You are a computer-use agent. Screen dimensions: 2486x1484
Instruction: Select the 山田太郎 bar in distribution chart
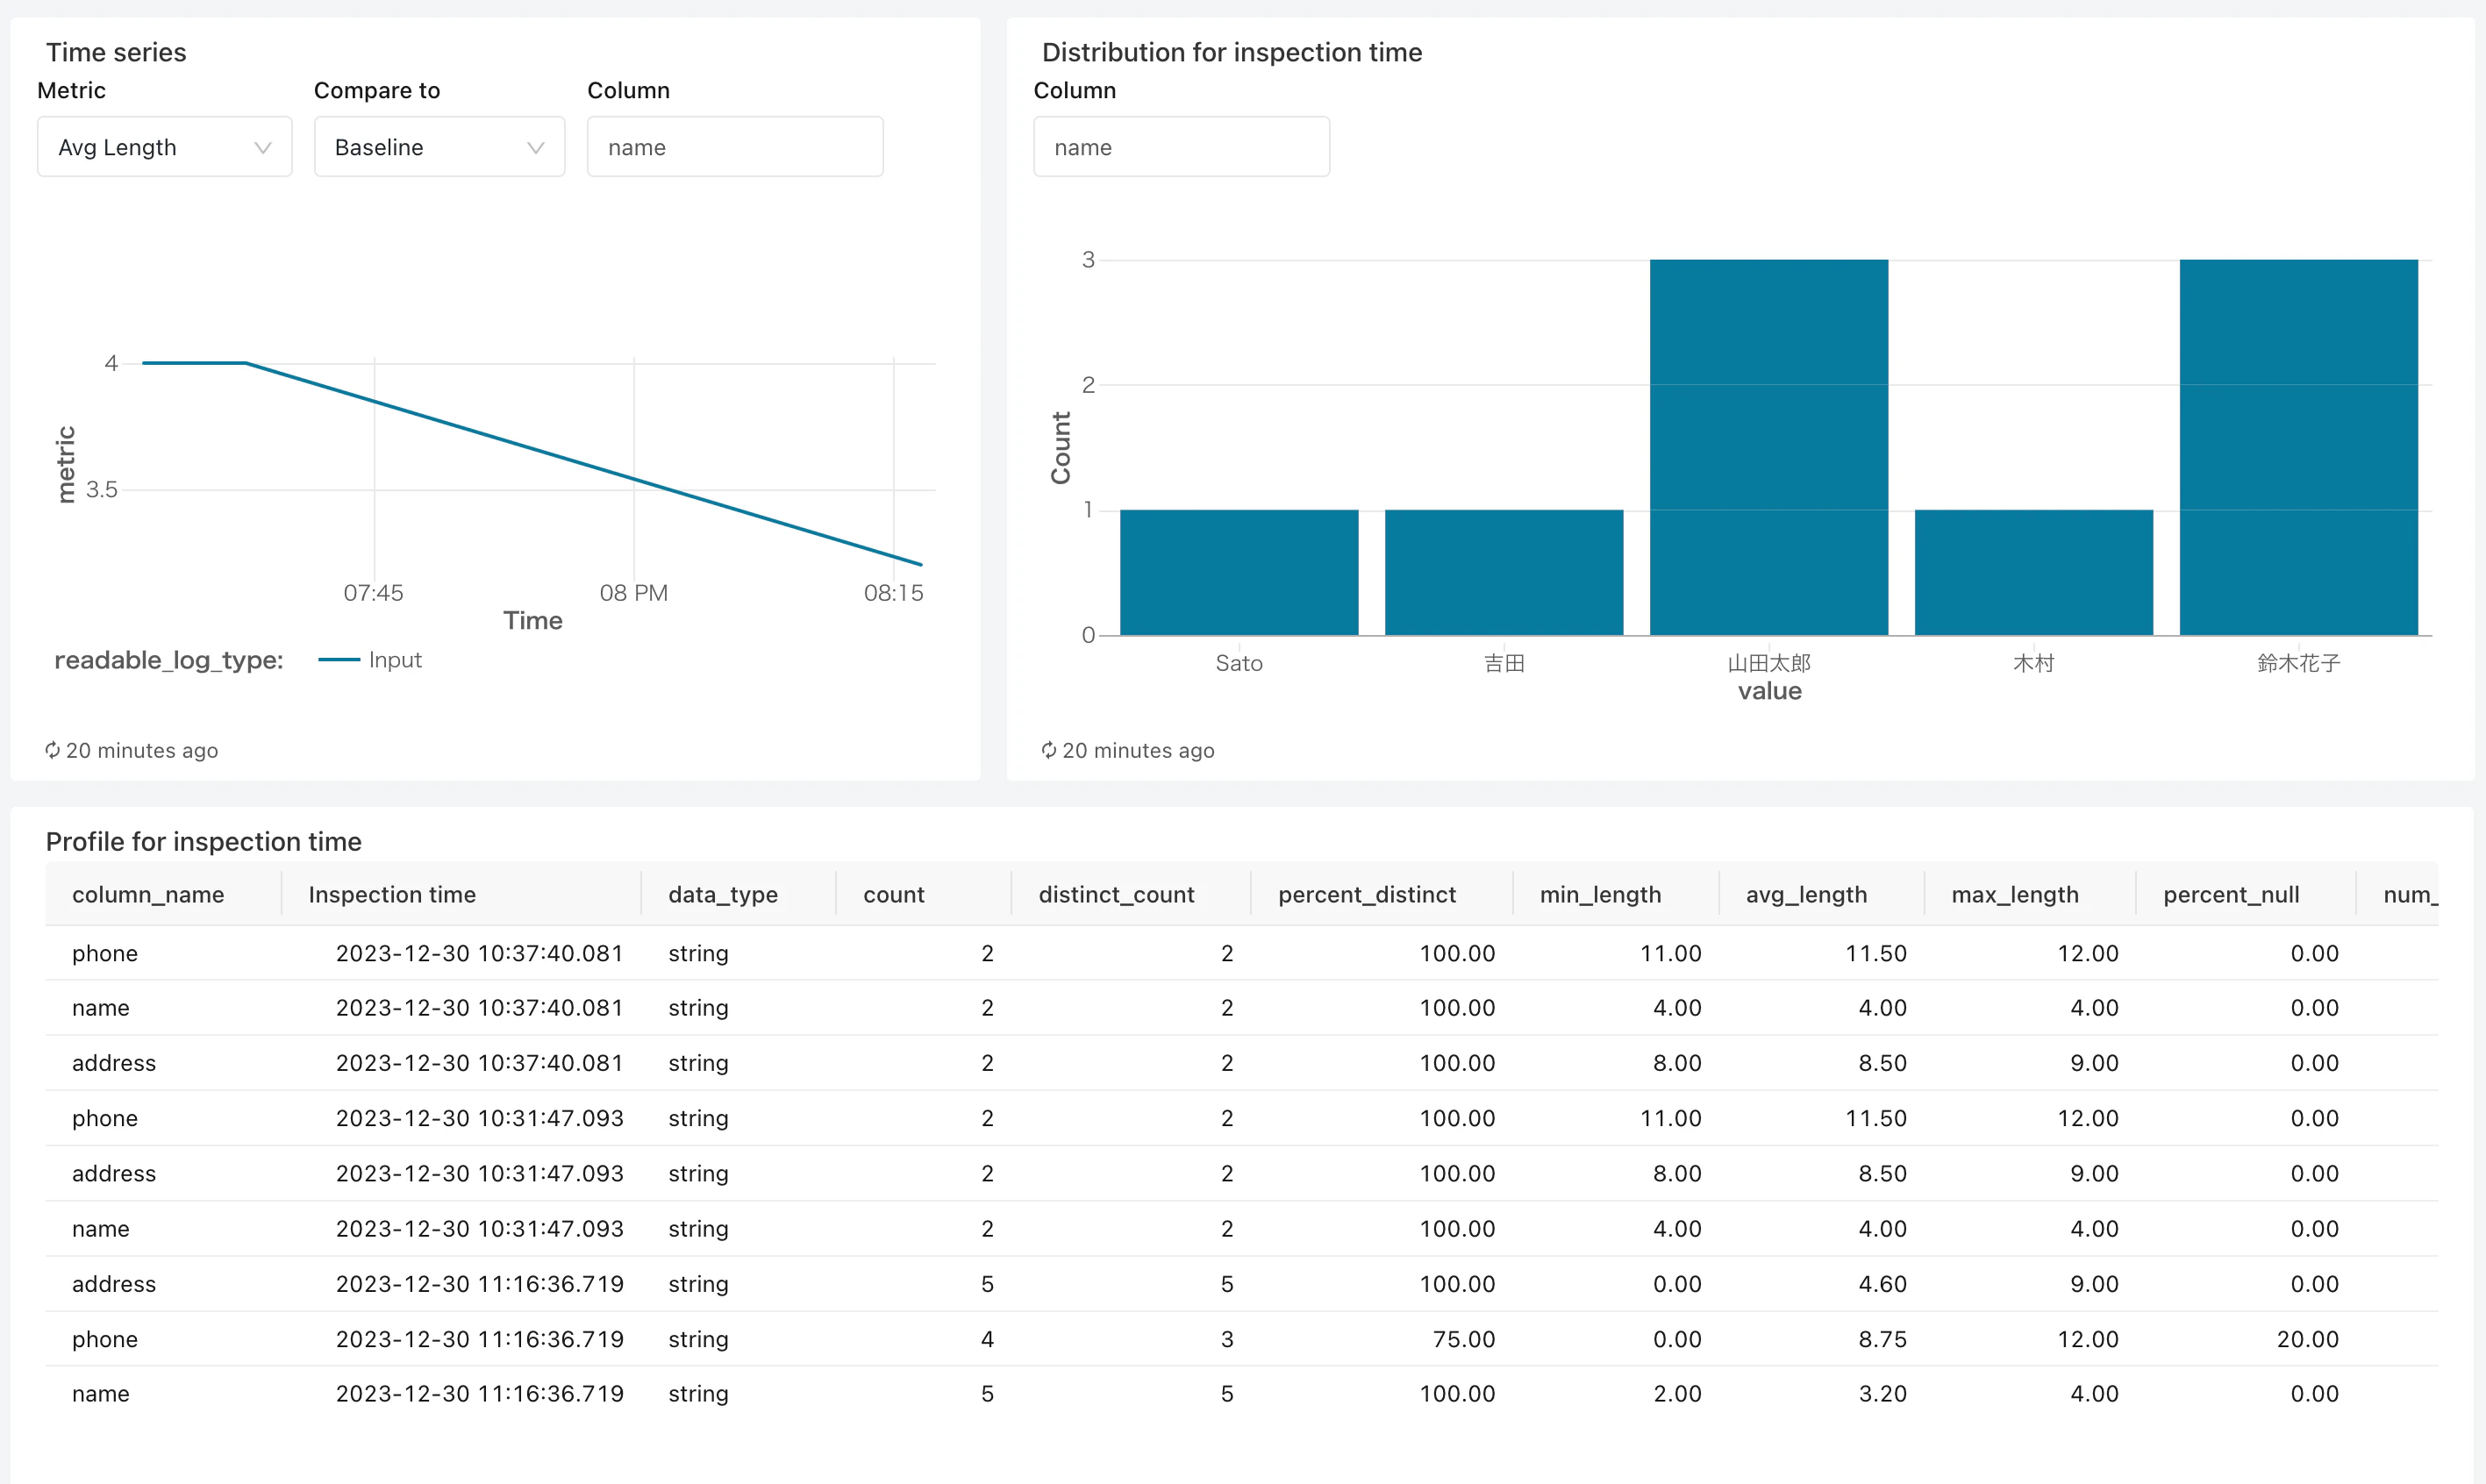(1768, 447)
